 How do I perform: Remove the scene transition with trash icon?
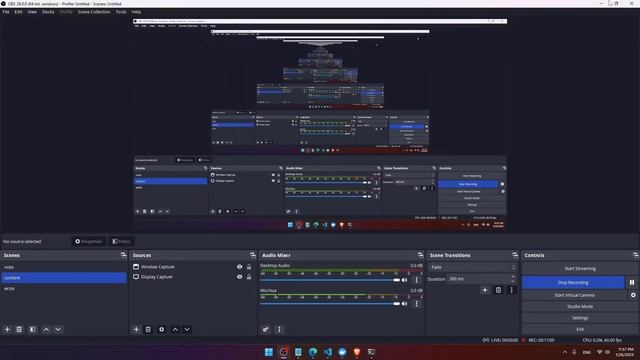[498, 290]
